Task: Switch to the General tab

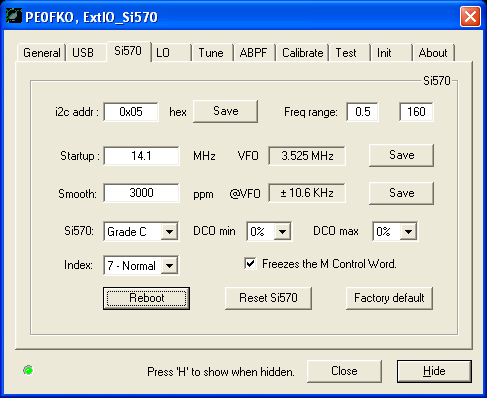Action: 41,53
